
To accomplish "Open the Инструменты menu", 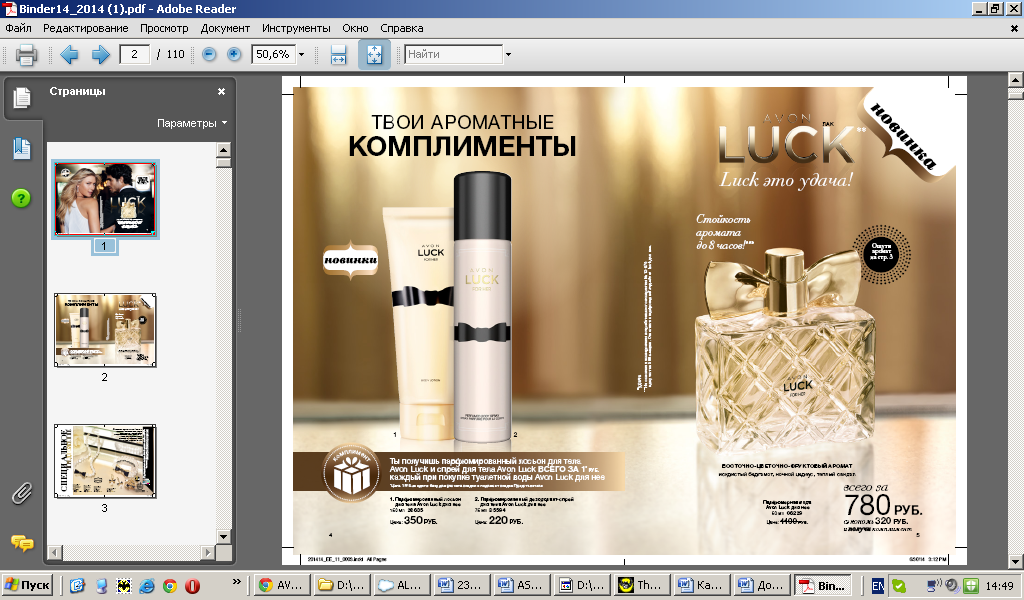I will click(296, 28).
